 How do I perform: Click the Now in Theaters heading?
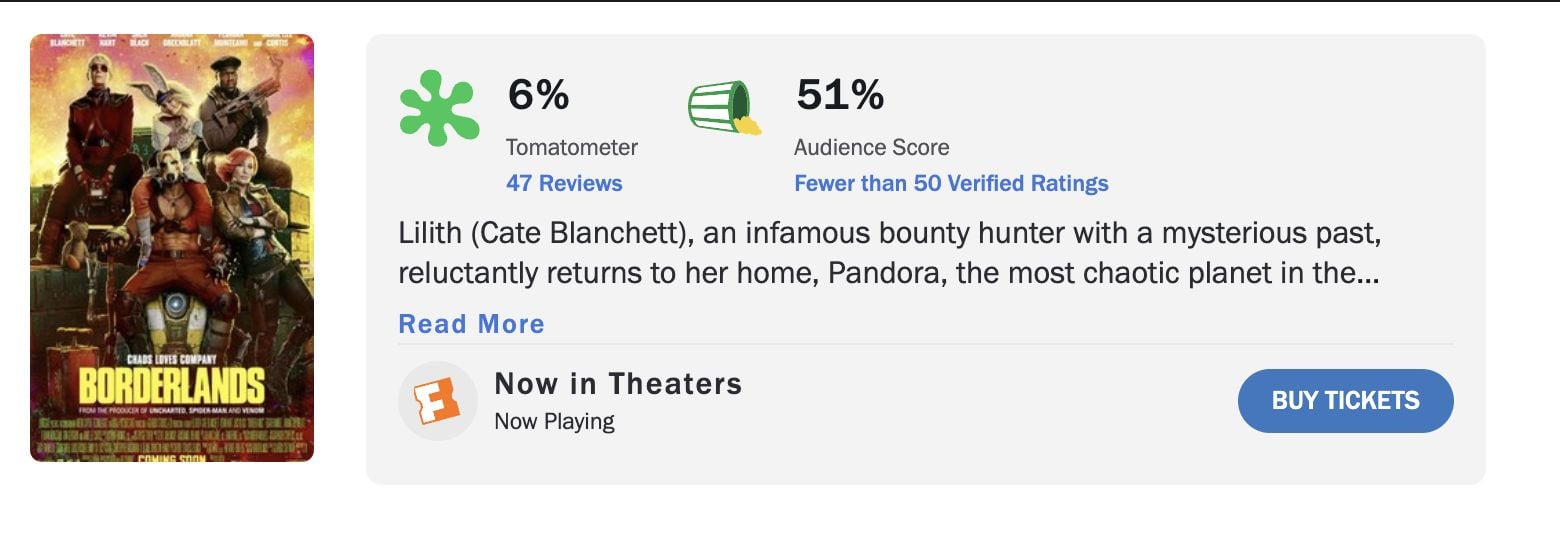618,383
